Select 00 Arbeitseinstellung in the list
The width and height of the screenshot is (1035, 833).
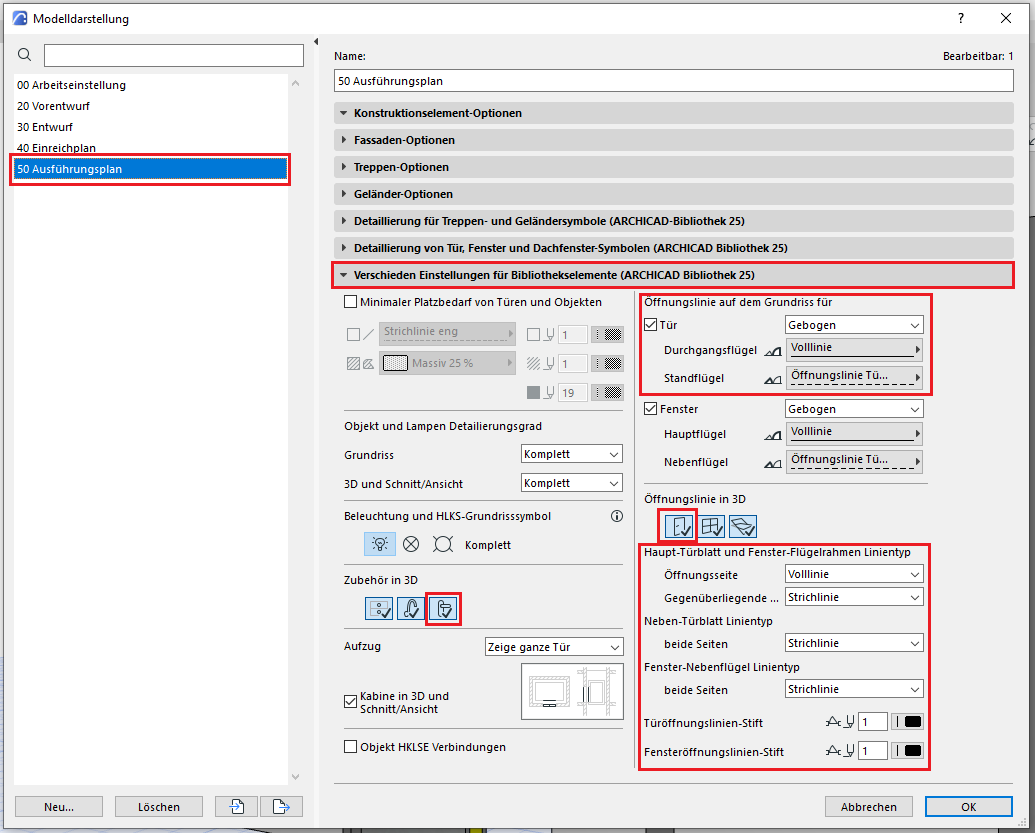point(71,85)
